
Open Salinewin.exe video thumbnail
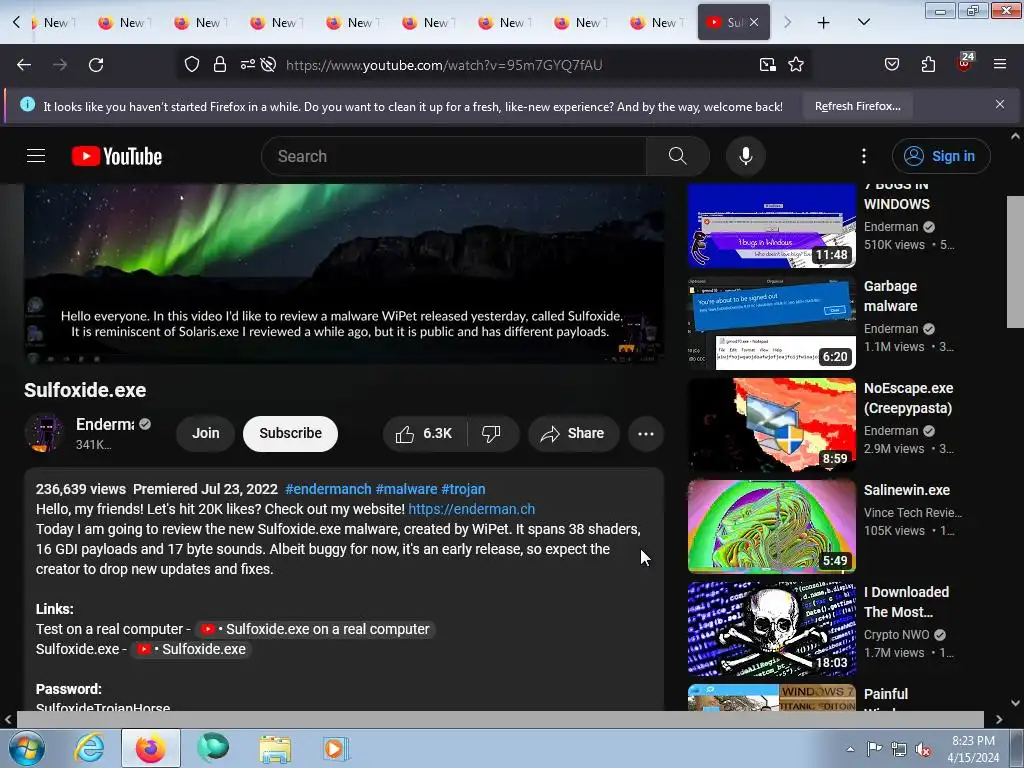click(x=771, y=527)
